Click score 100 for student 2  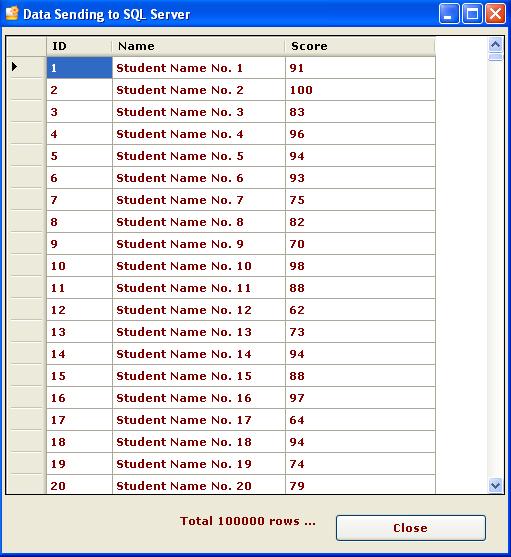coord(360,90)
